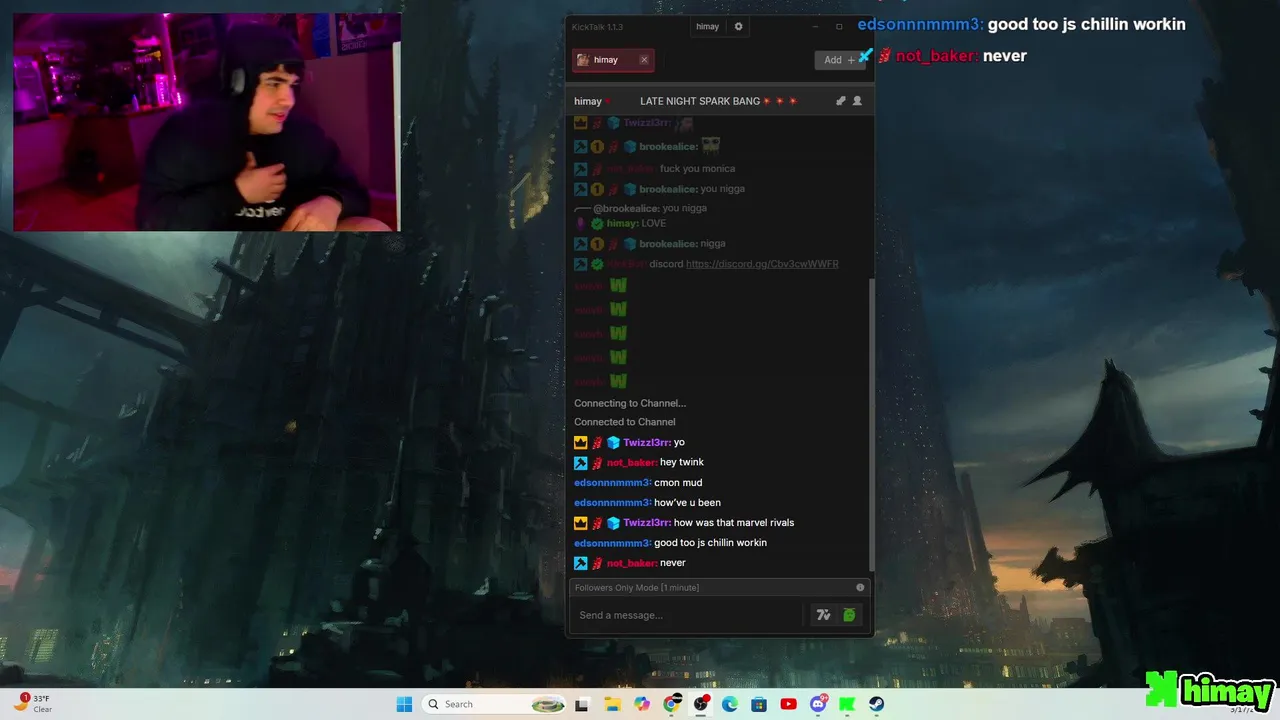Open Steam from the taskbar
Image resolution: width=1280 pixels, height=720 pixels.
[877, 704]
